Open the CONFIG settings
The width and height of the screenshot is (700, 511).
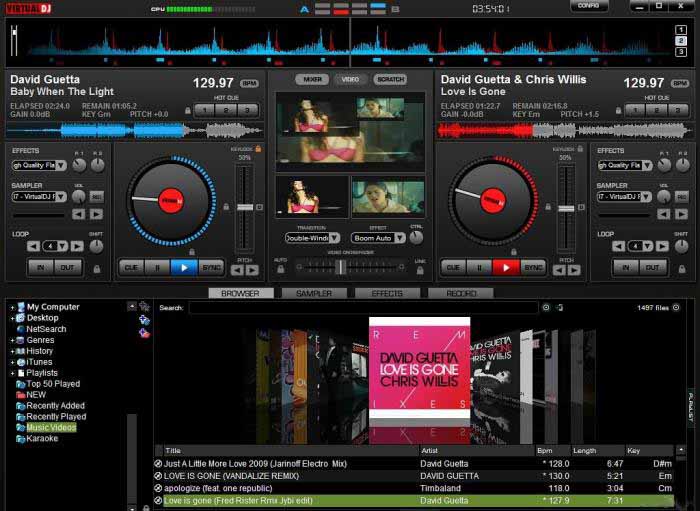pyautogui.click(x=589, y=6)
